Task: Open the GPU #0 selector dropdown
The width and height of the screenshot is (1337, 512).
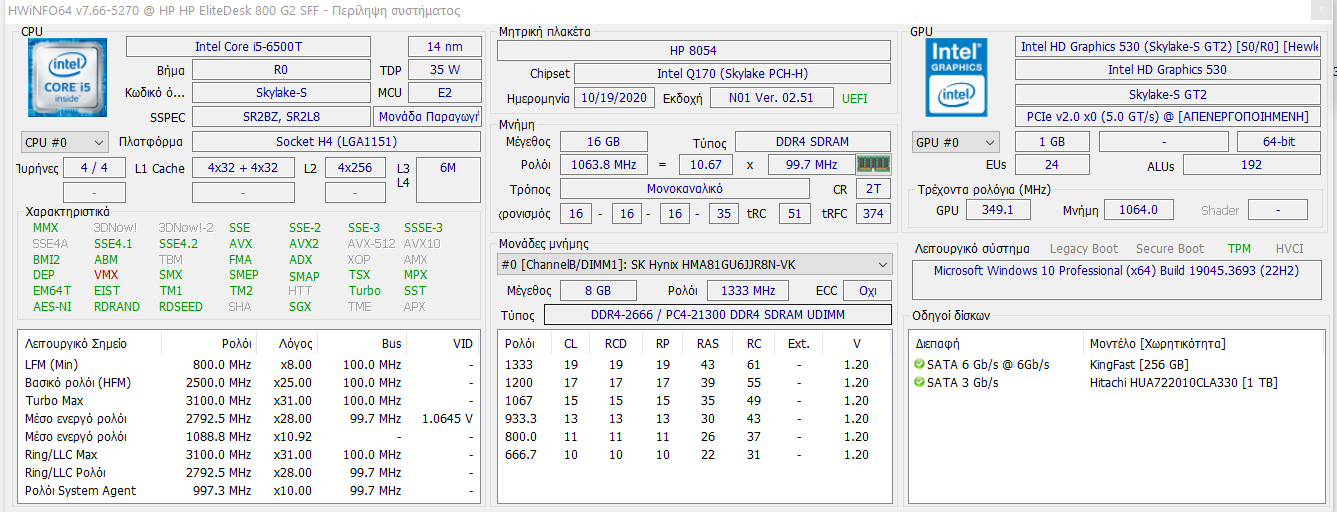Action: tap(956, 142)
